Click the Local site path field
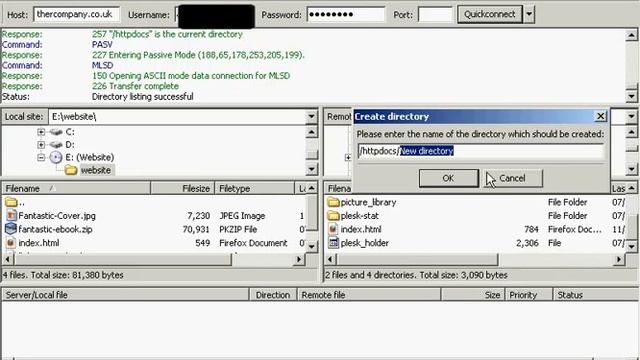Image resolution: width=640 pixels, height=360 pixels. 177,117
